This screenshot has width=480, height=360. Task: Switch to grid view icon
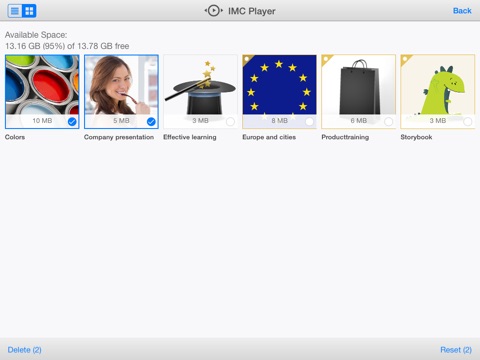pyautogui.click(x=29, y=11)
